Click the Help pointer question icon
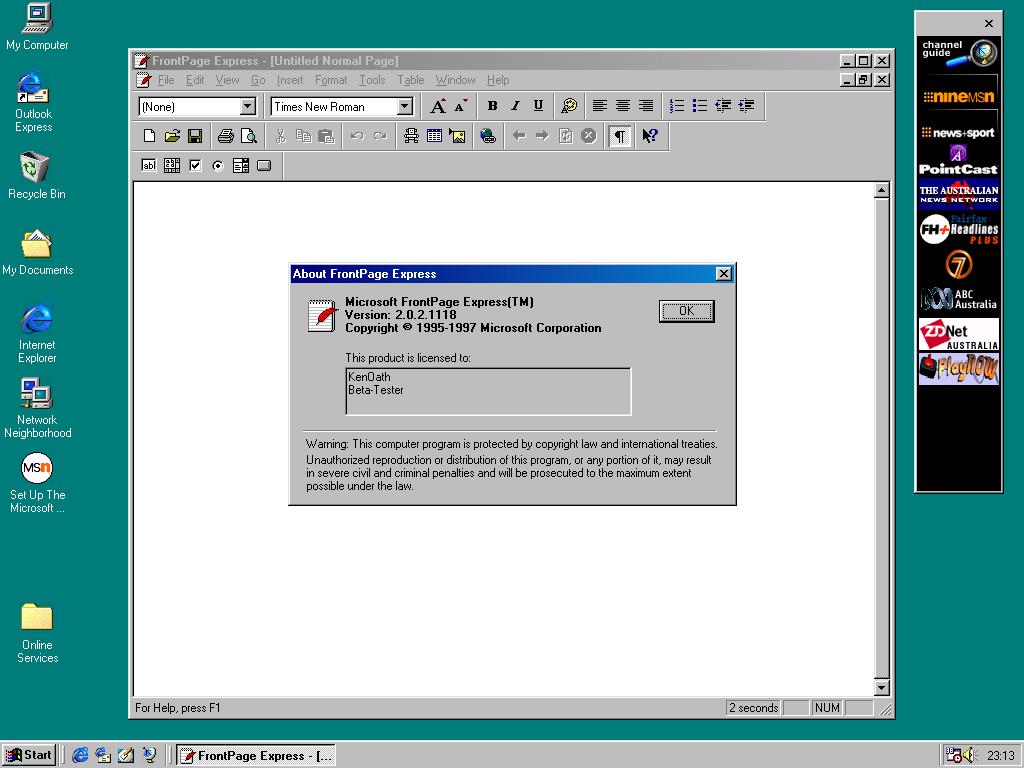The width and height of the screenshot is (1024, 768). tap(650, 136)
